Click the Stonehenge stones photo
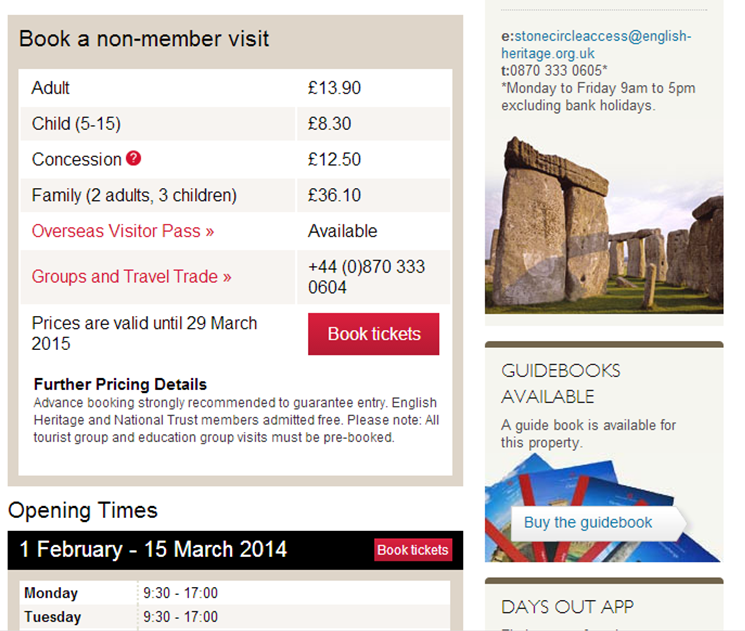The width and height of the screenshot is (745, 631). [603, 225]
